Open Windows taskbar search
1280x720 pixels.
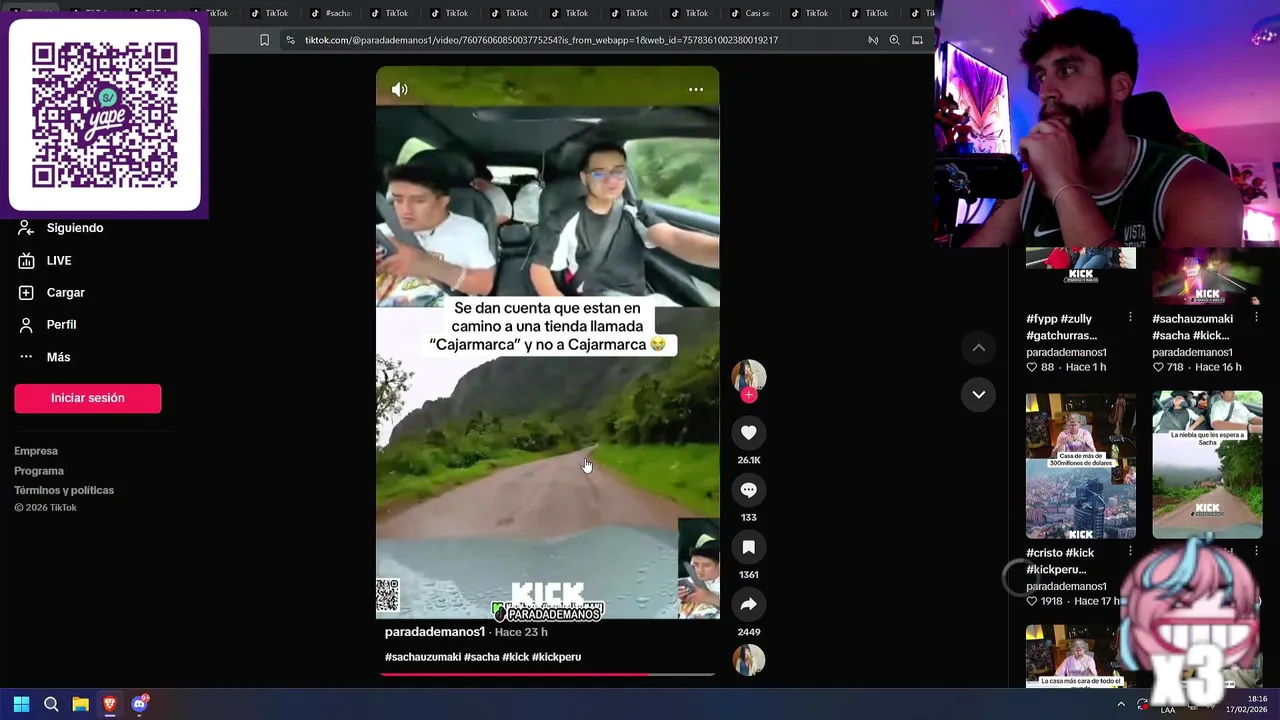pyautogui.click(x=51, y=704)
